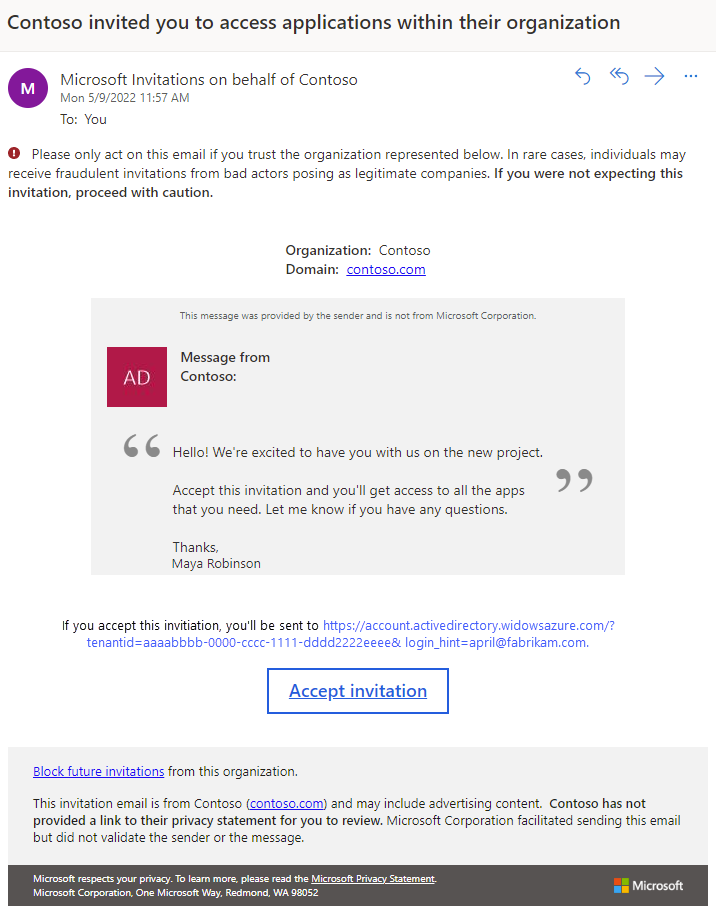The image size is (716, 915).
Task: Click the Reply arrow icon
Action: tap(582, 75)
